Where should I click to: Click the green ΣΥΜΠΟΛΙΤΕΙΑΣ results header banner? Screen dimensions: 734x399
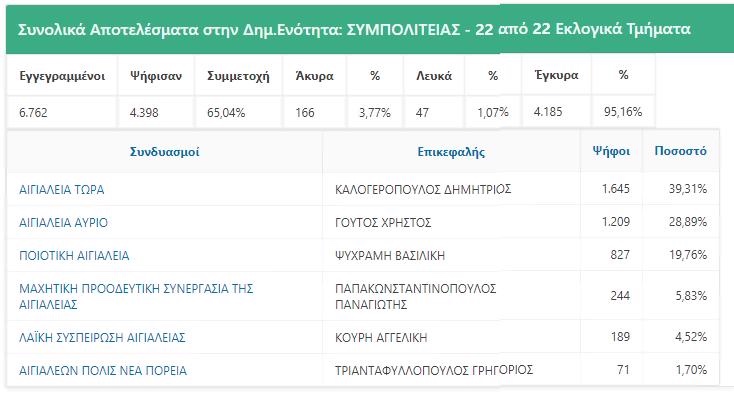(x=370, y=29)
